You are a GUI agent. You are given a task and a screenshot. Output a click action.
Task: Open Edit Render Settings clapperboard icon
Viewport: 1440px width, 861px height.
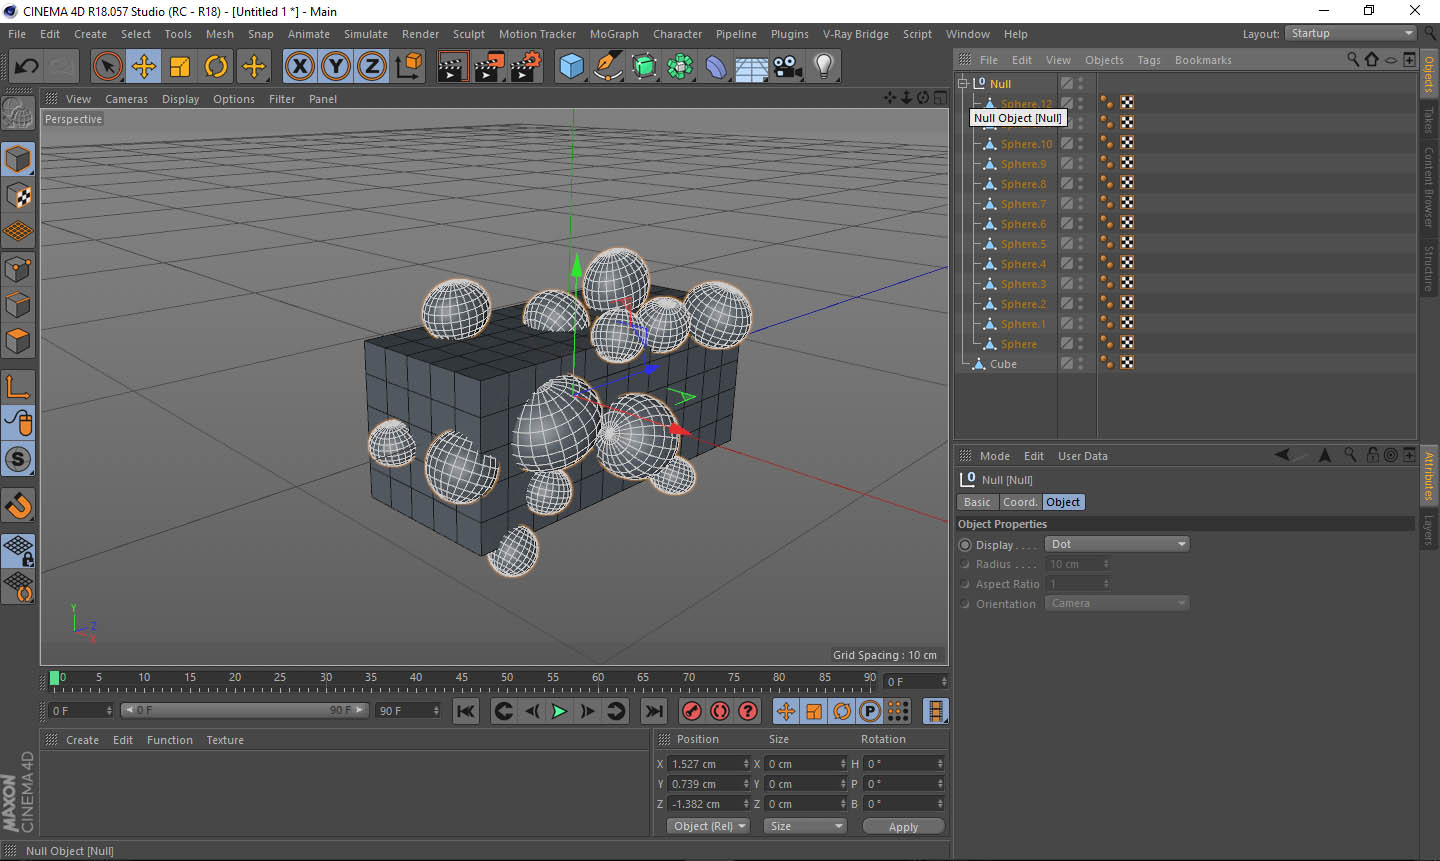point(525,67)
